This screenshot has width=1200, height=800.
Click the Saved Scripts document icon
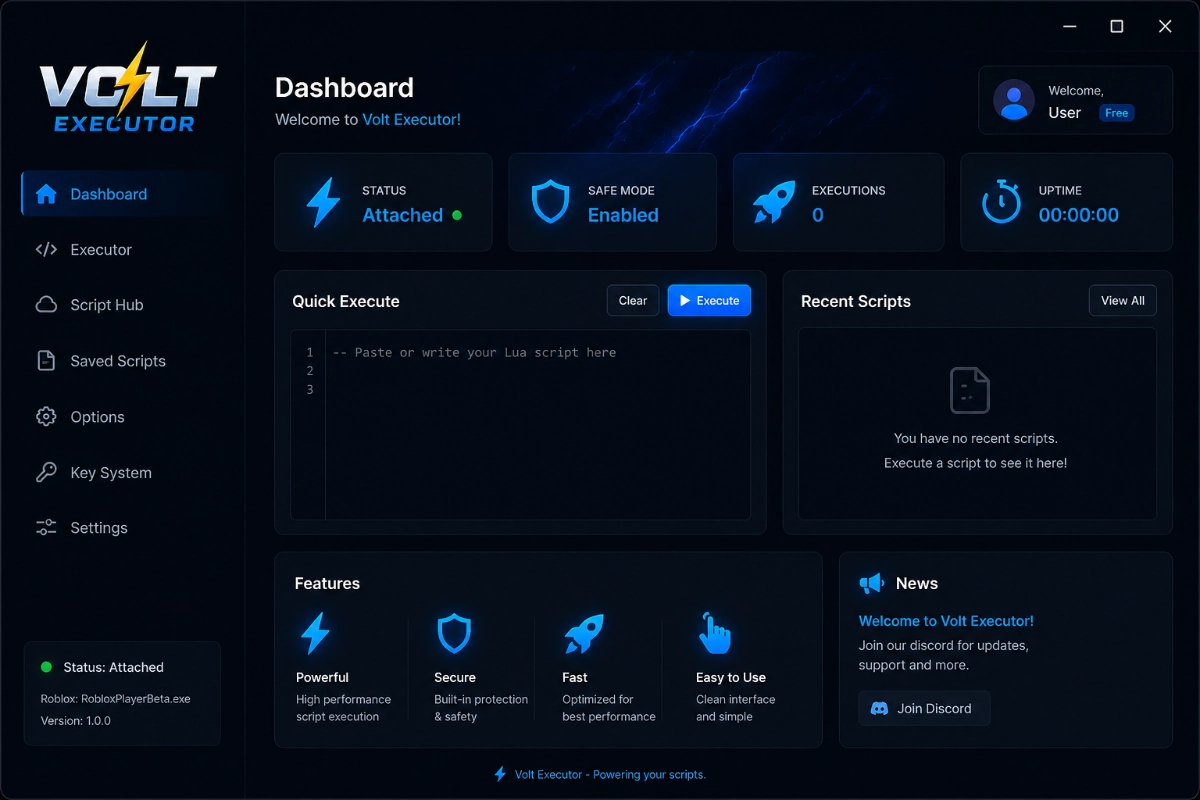pos(46,361)
